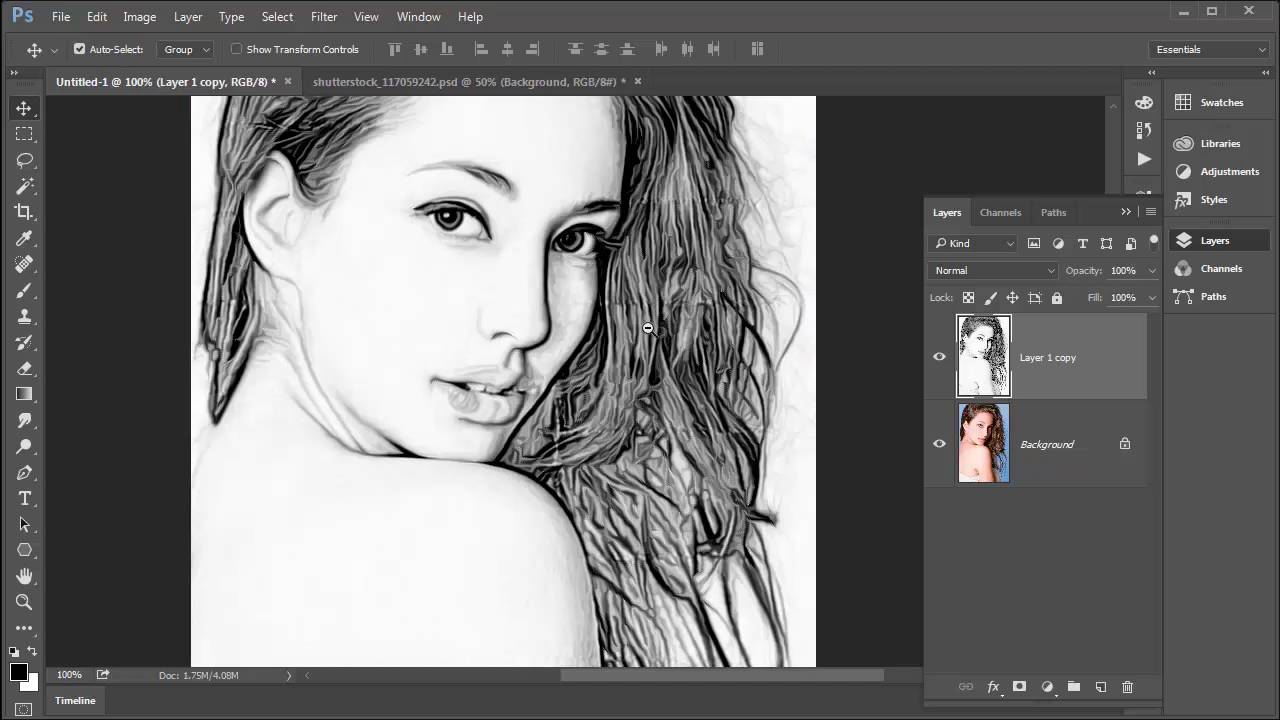Image resolution: width=1280 pixels, height=720 pixels.
Task: Click the Layer 1 copy thumbnail
Action: coord(984,356)
